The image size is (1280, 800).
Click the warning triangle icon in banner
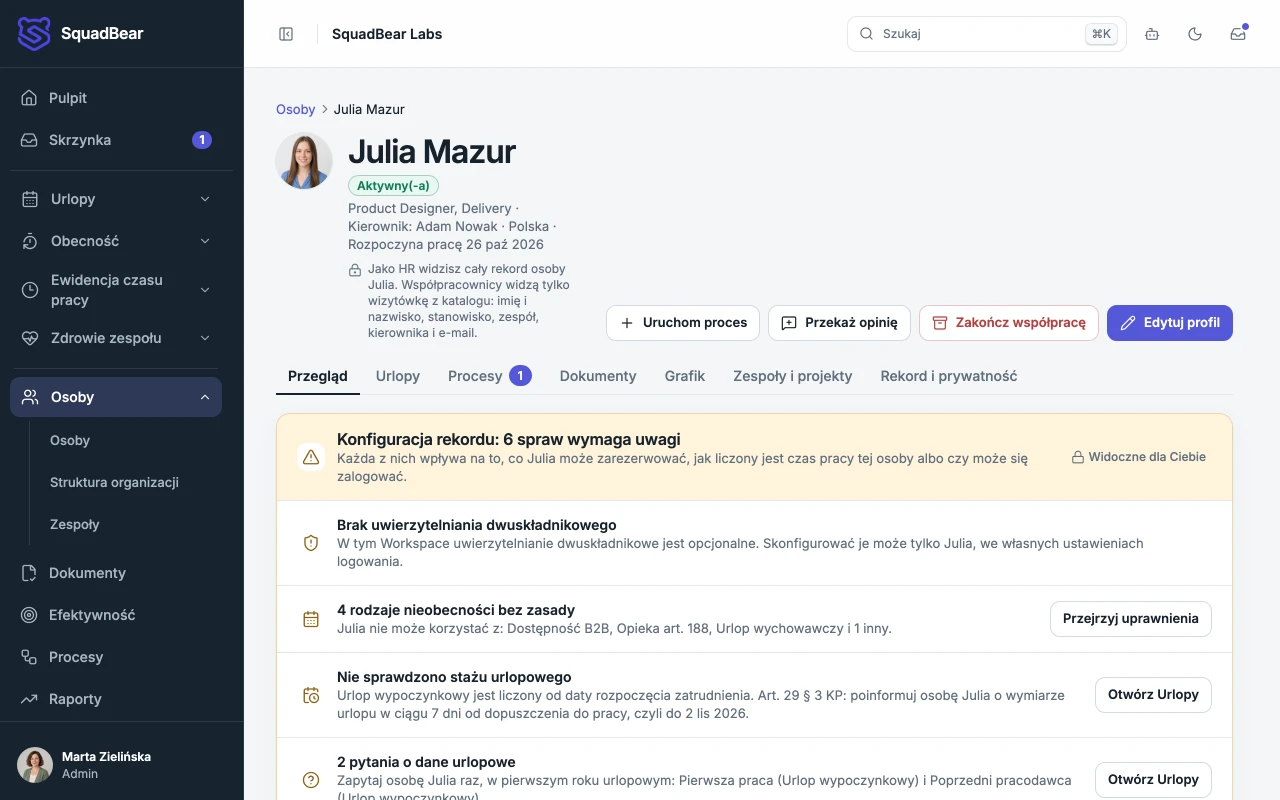click(311, 457)
